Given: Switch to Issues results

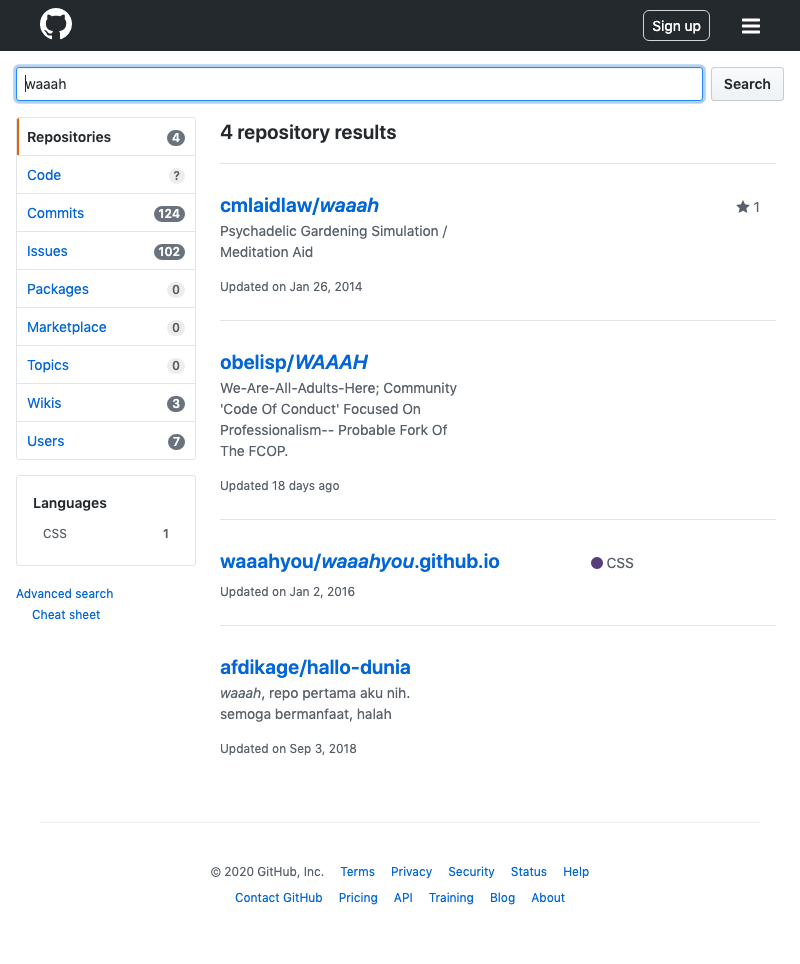Looking at the screenshot, I should pyautogui.click(x=106, y=251).
